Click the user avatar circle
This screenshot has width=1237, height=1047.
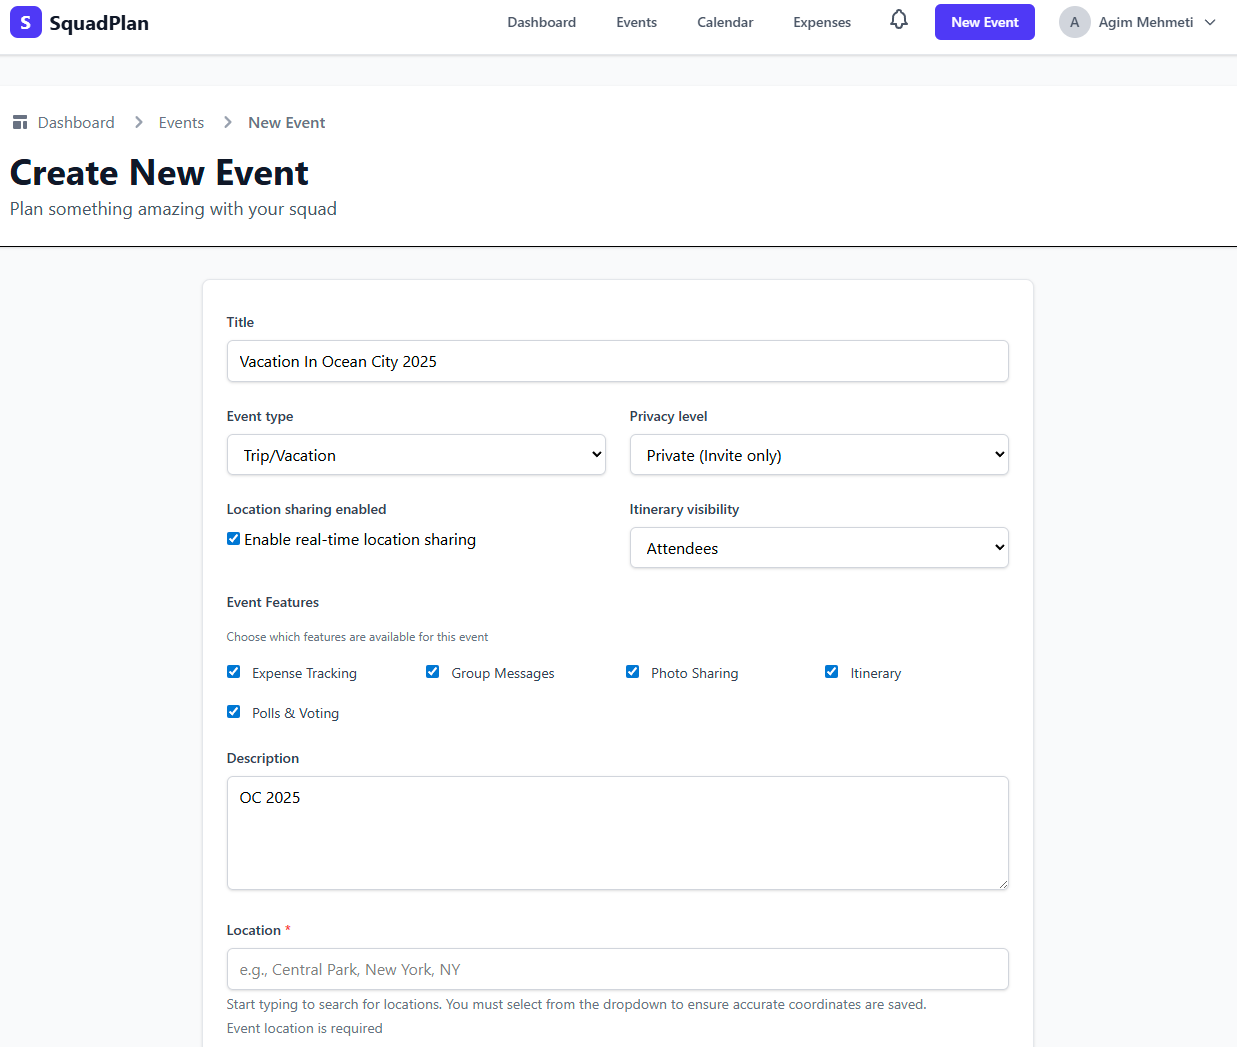1074,21
